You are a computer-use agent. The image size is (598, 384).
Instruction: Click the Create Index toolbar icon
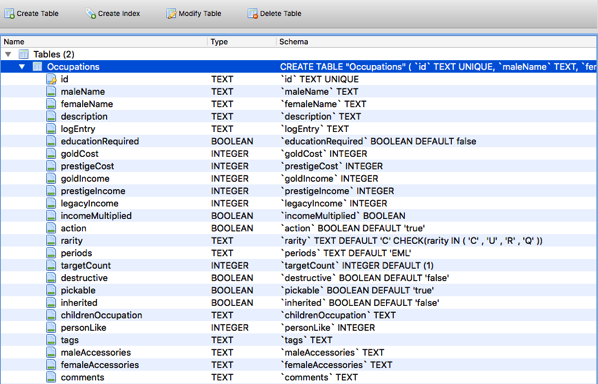pyautogui.click(x=91, y=13)
